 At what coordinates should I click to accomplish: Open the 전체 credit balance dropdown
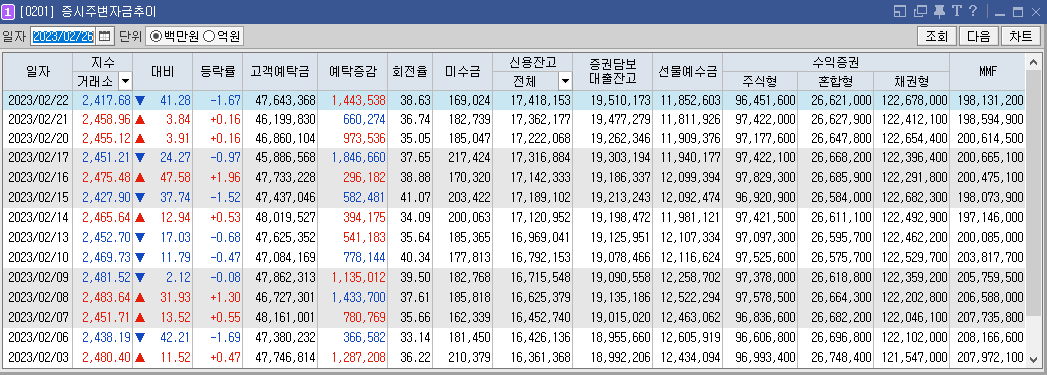click(x=565, y=81)
